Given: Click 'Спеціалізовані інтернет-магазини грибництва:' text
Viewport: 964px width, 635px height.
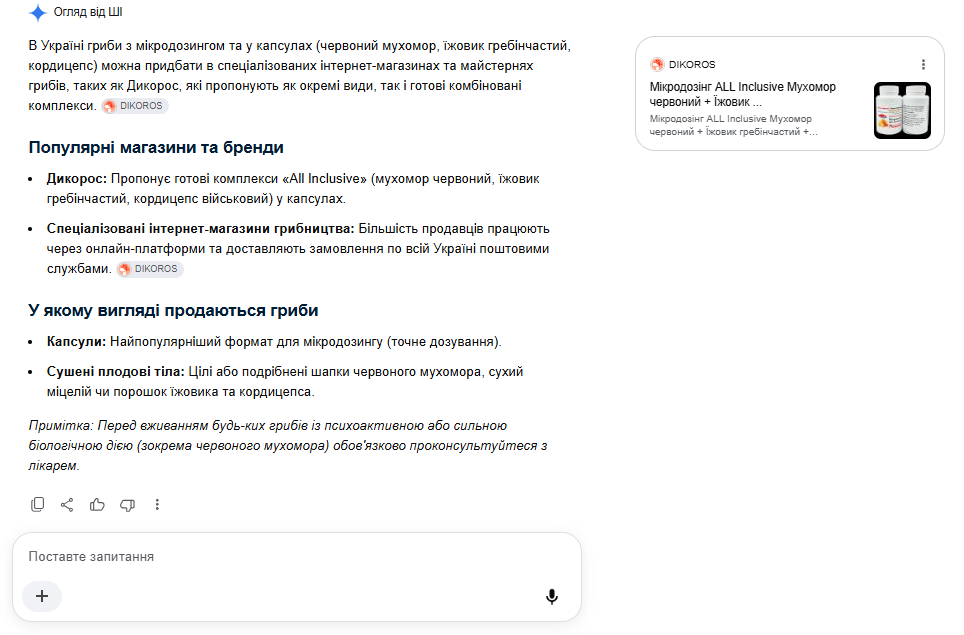Looking at the screenshot, I should tap(200, 229).
